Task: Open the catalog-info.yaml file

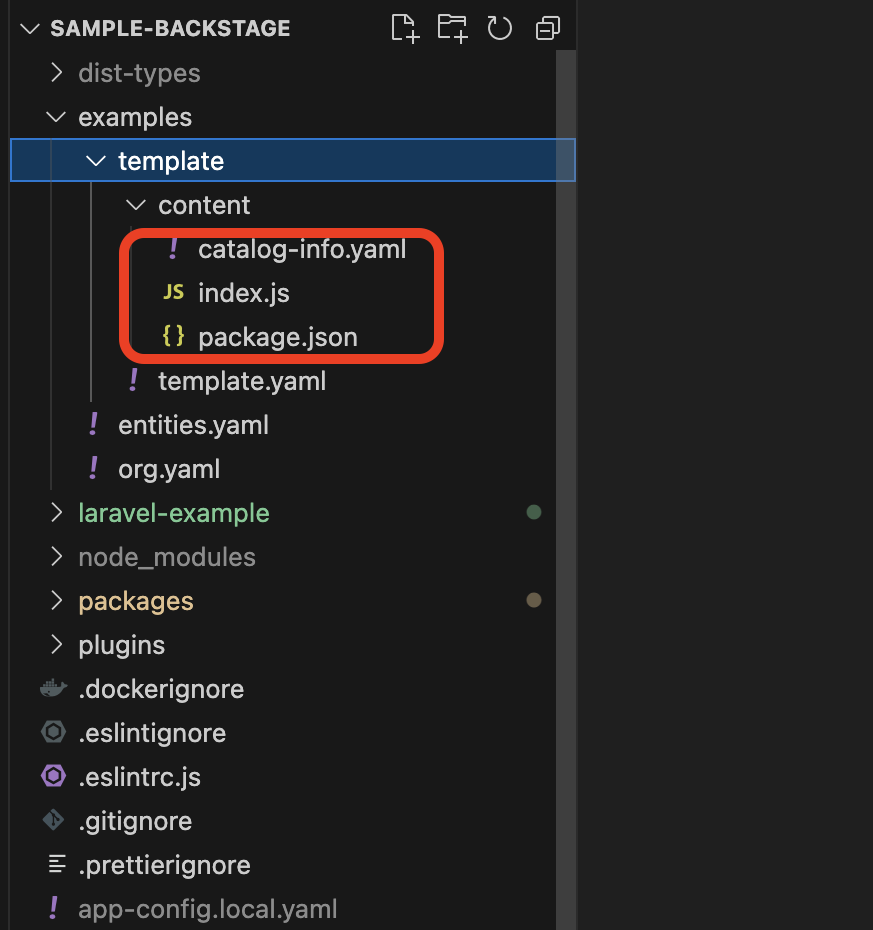Action: [302, 249]
